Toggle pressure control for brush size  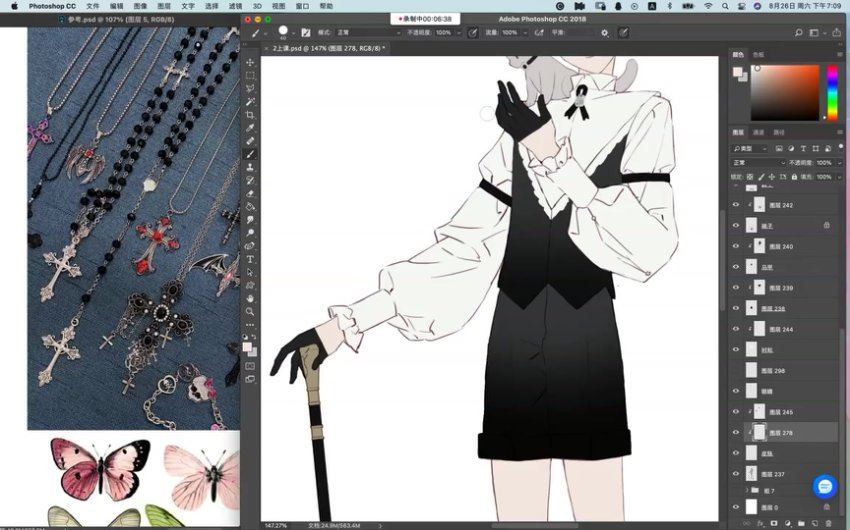point(624,33)
